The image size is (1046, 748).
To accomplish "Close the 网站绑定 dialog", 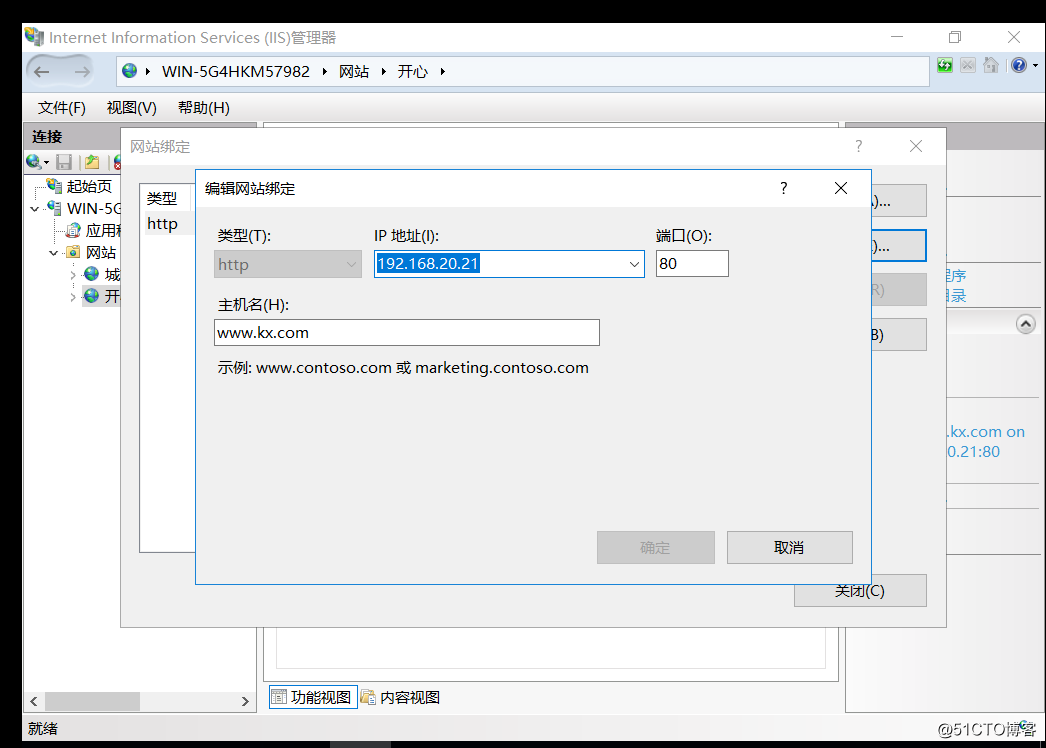I will pos(916,146).
